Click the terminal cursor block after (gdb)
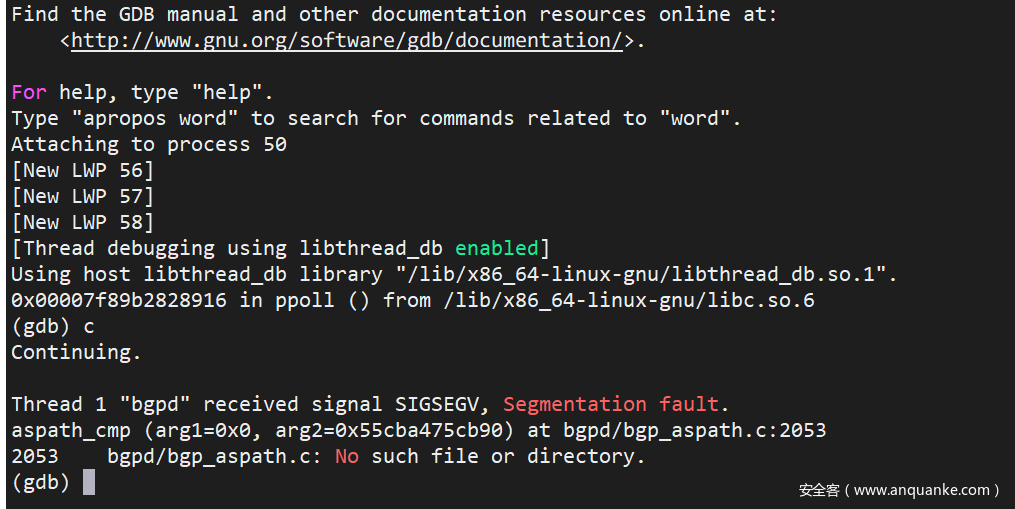The height and width of the screenshot is (509, 1015). (89, 482)
